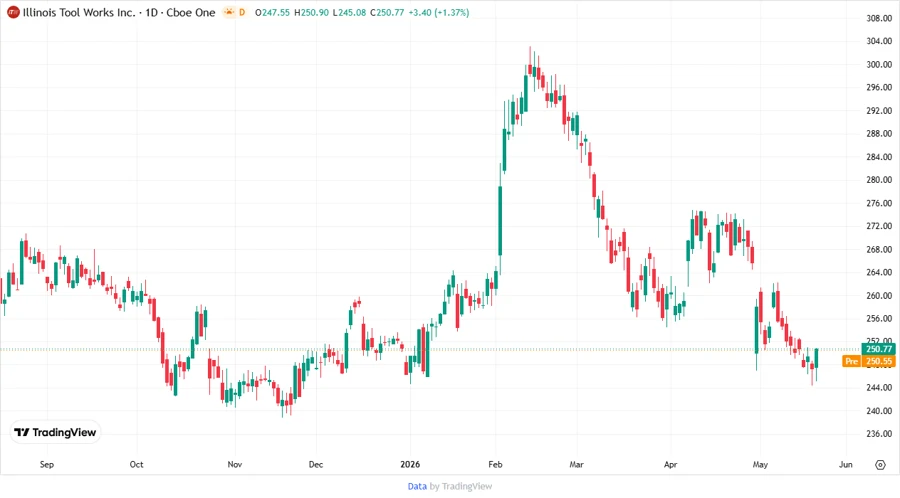The width and height of the screenshot is (900, 498).
Task: Click the Illinois Tool Works Inc. title
Action: click(79, 12)
